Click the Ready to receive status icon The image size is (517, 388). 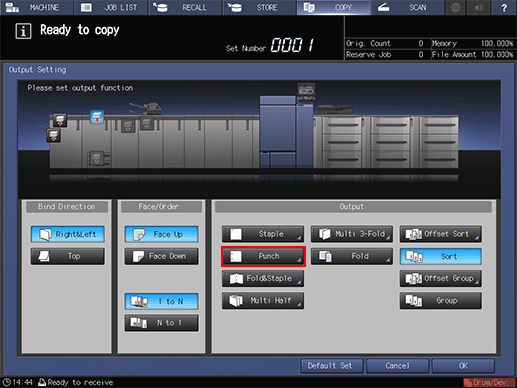point(42,382)
